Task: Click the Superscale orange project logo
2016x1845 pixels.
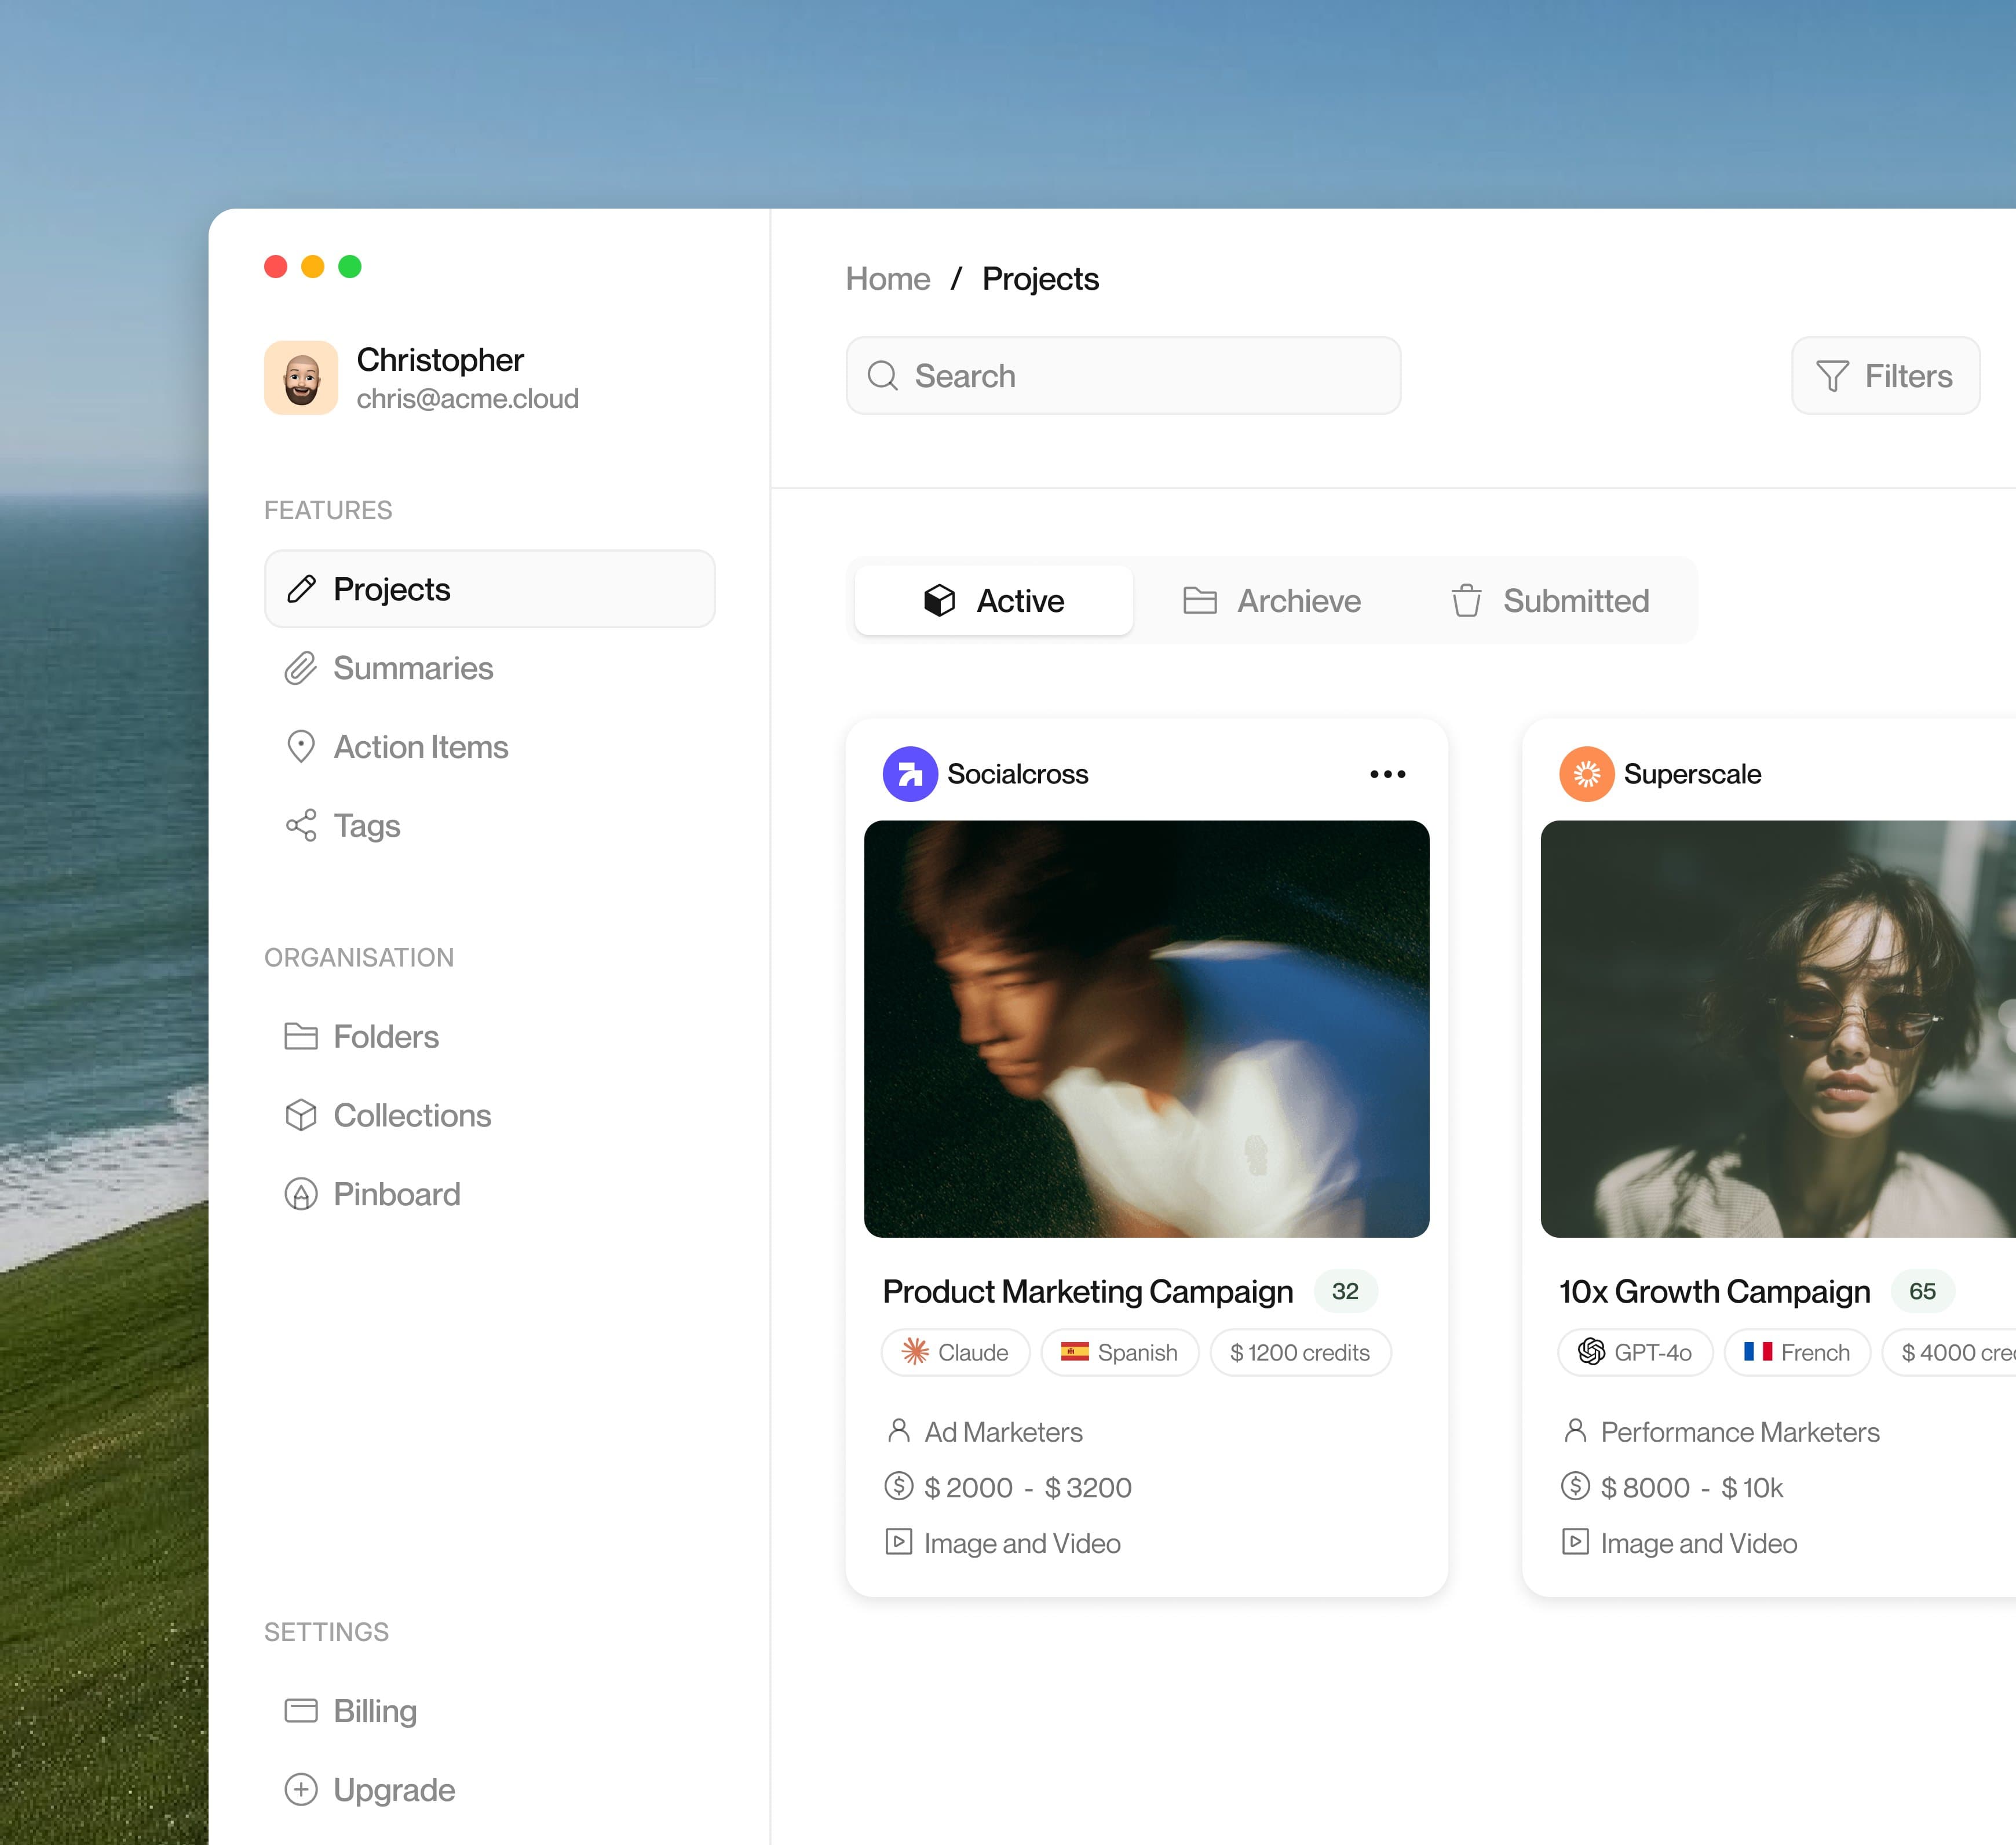Action: (x=1587, y=773)
